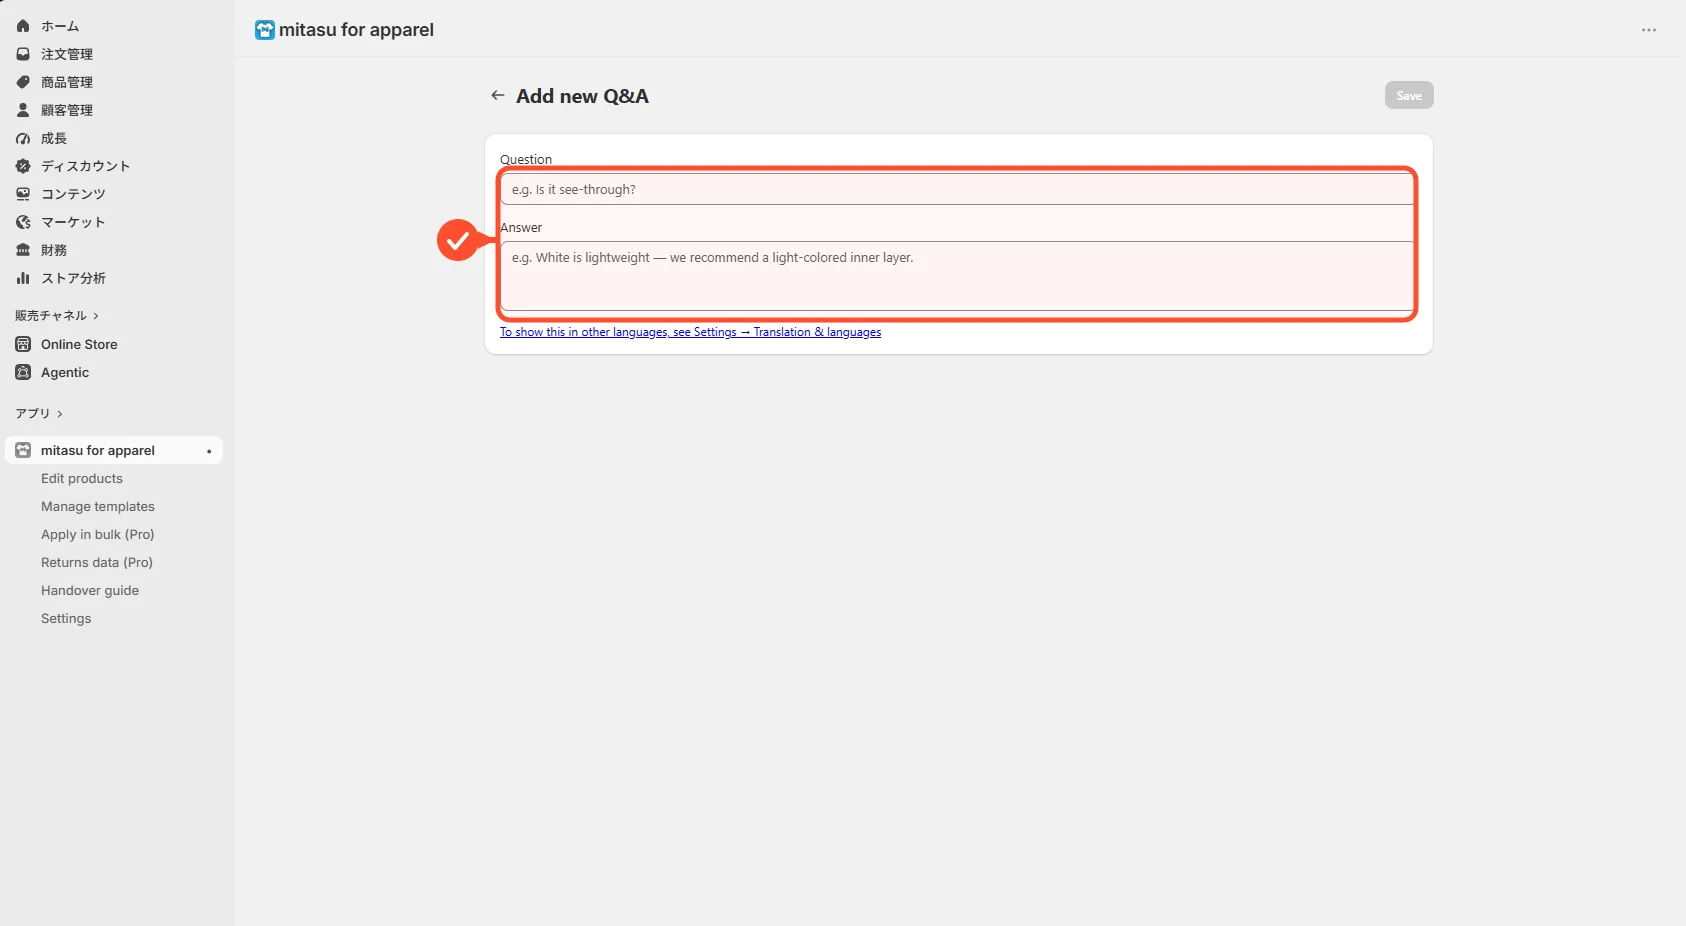This screenshot has width=1686, height=926.
Task: Focus the Question input field
Action: [x=957, y=189]
